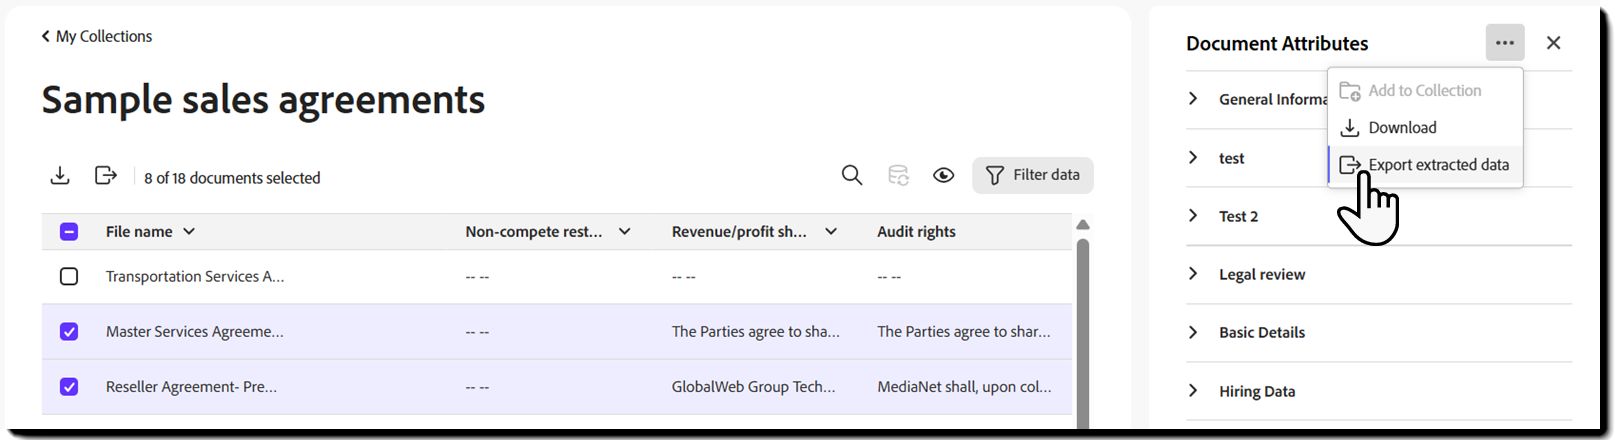Open the File name column dropdown arrow
The image size is (1615, 440).
(x=189, y=232)
